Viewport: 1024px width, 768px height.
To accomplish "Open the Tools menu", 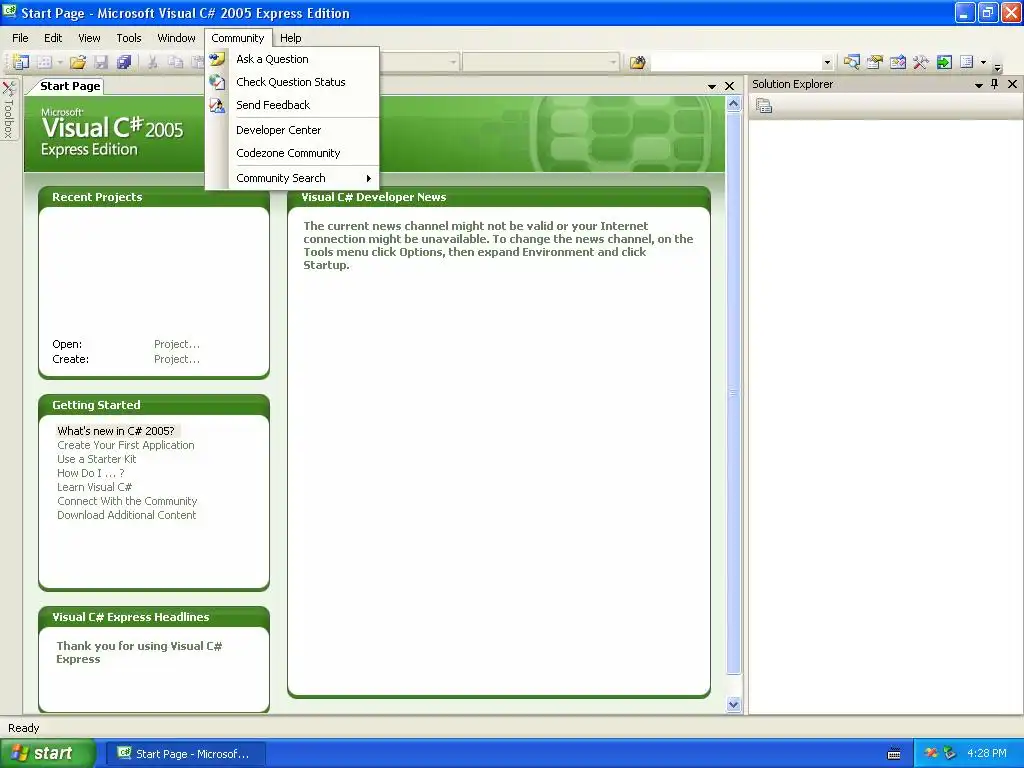I will point(129,38).
